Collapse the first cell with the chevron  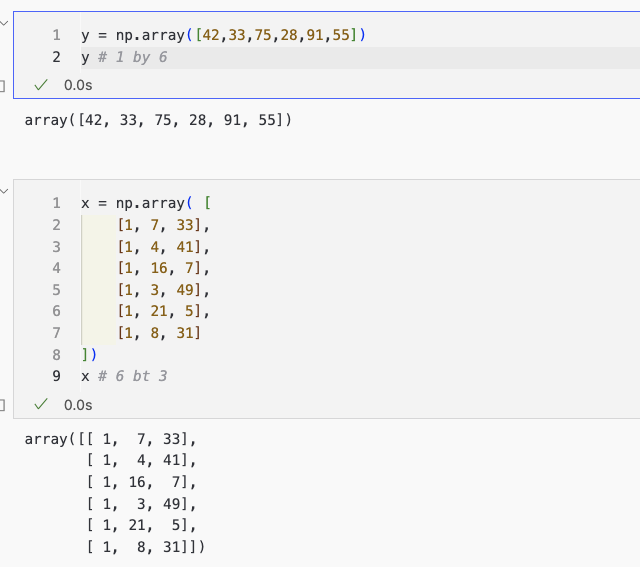point(4,27)
